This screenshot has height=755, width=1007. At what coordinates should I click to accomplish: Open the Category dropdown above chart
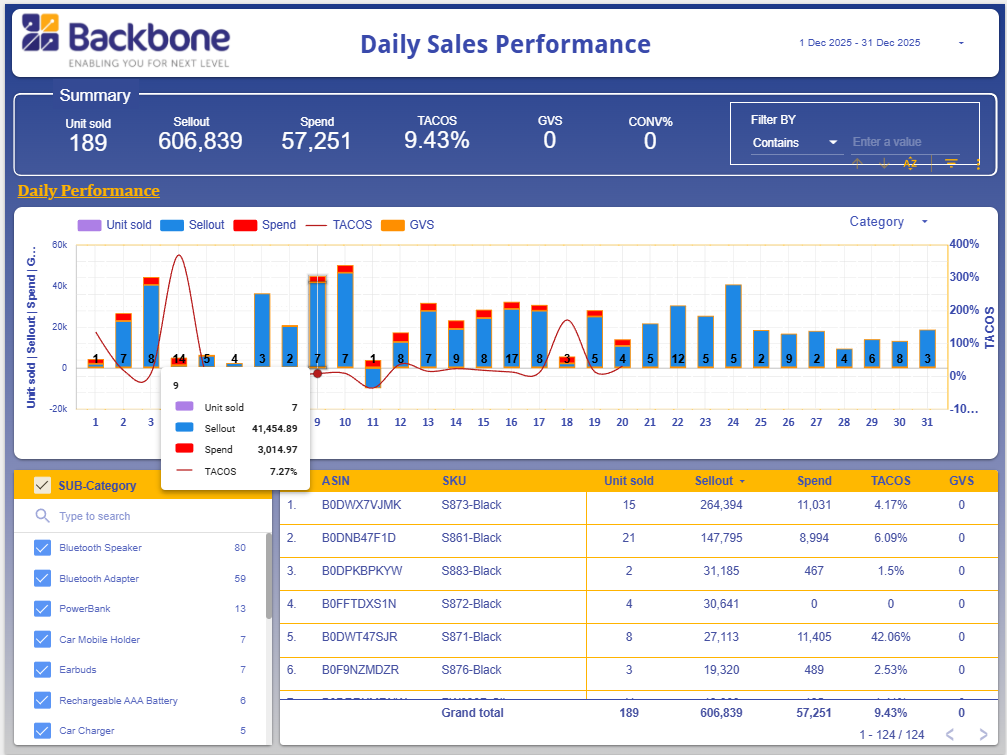888,222
